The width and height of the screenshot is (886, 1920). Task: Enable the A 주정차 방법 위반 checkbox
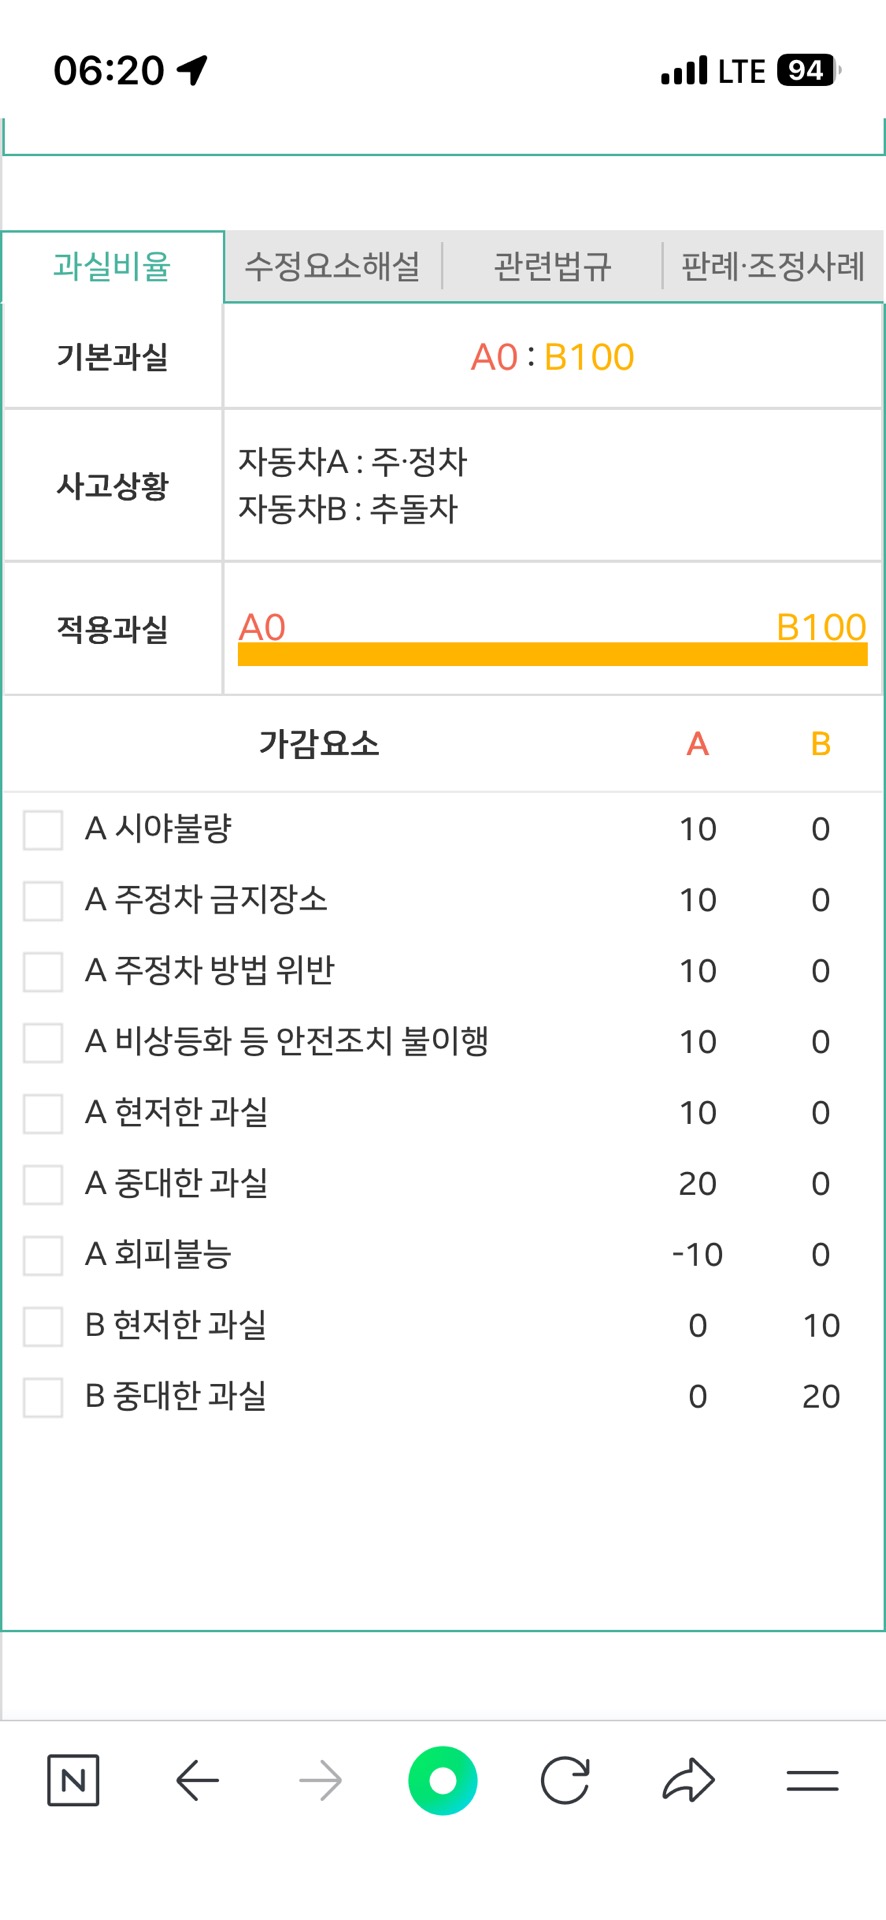tap(43, 971)
